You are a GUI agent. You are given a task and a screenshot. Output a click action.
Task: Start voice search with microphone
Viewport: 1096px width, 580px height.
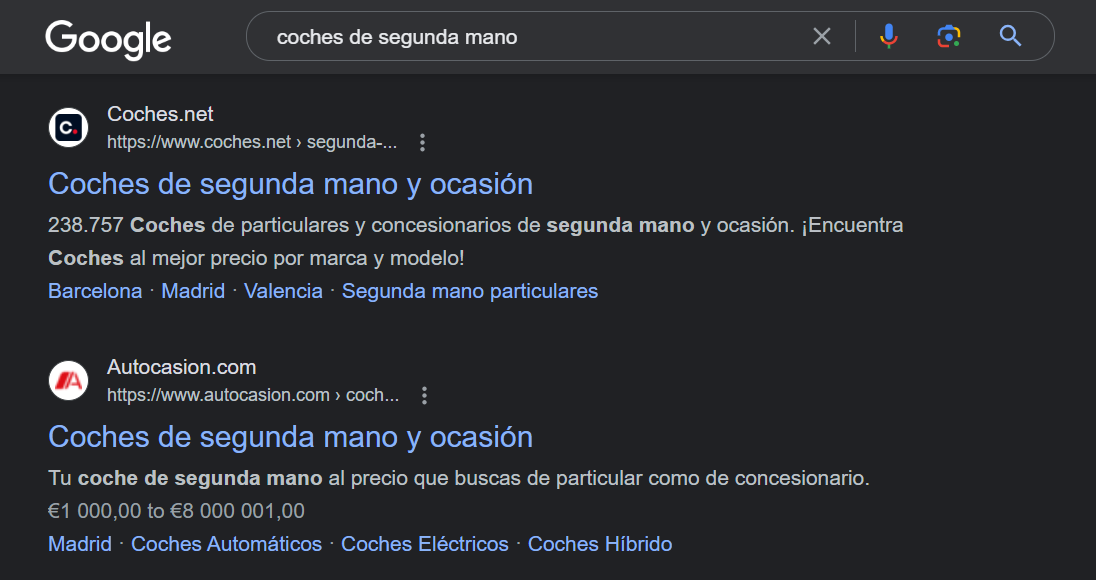[x=888, y=37]
